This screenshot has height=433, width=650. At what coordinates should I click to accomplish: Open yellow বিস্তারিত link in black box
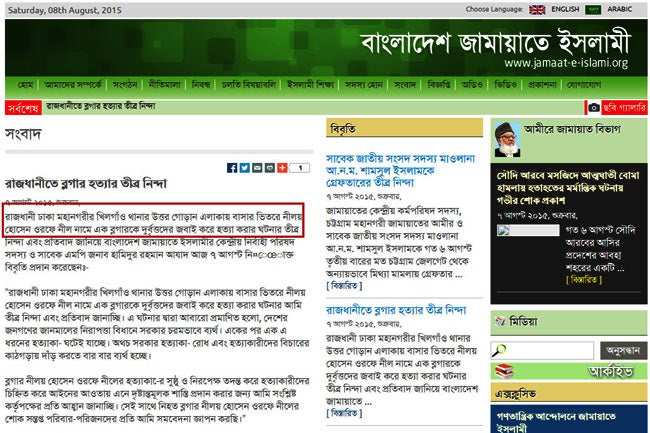tap(584, 280)
